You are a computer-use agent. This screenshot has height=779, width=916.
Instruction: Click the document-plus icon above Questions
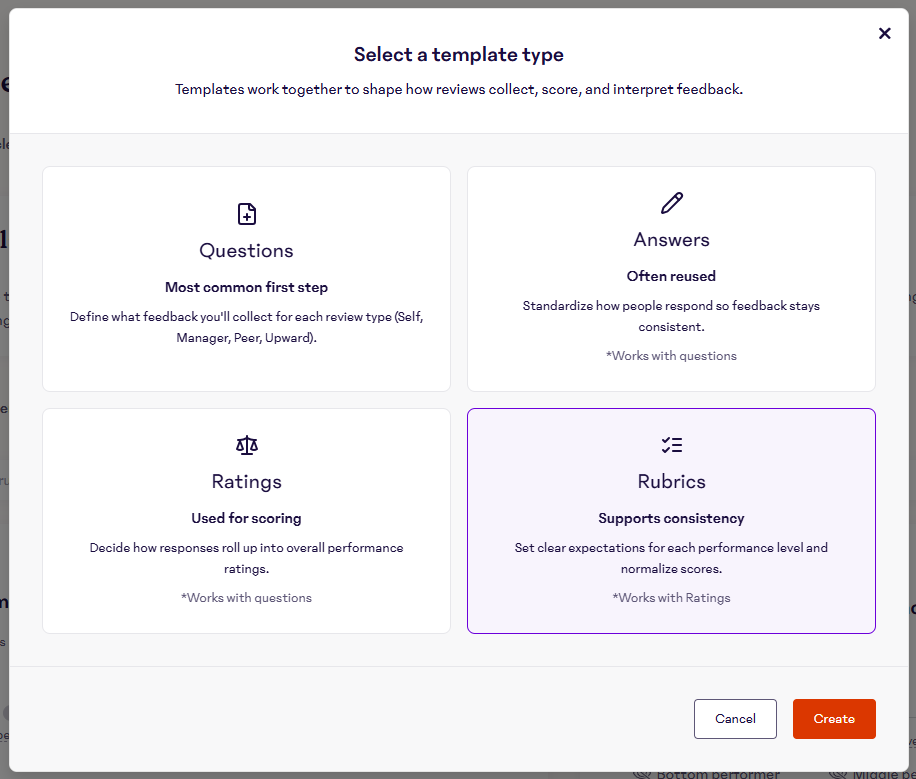(246, 214)
